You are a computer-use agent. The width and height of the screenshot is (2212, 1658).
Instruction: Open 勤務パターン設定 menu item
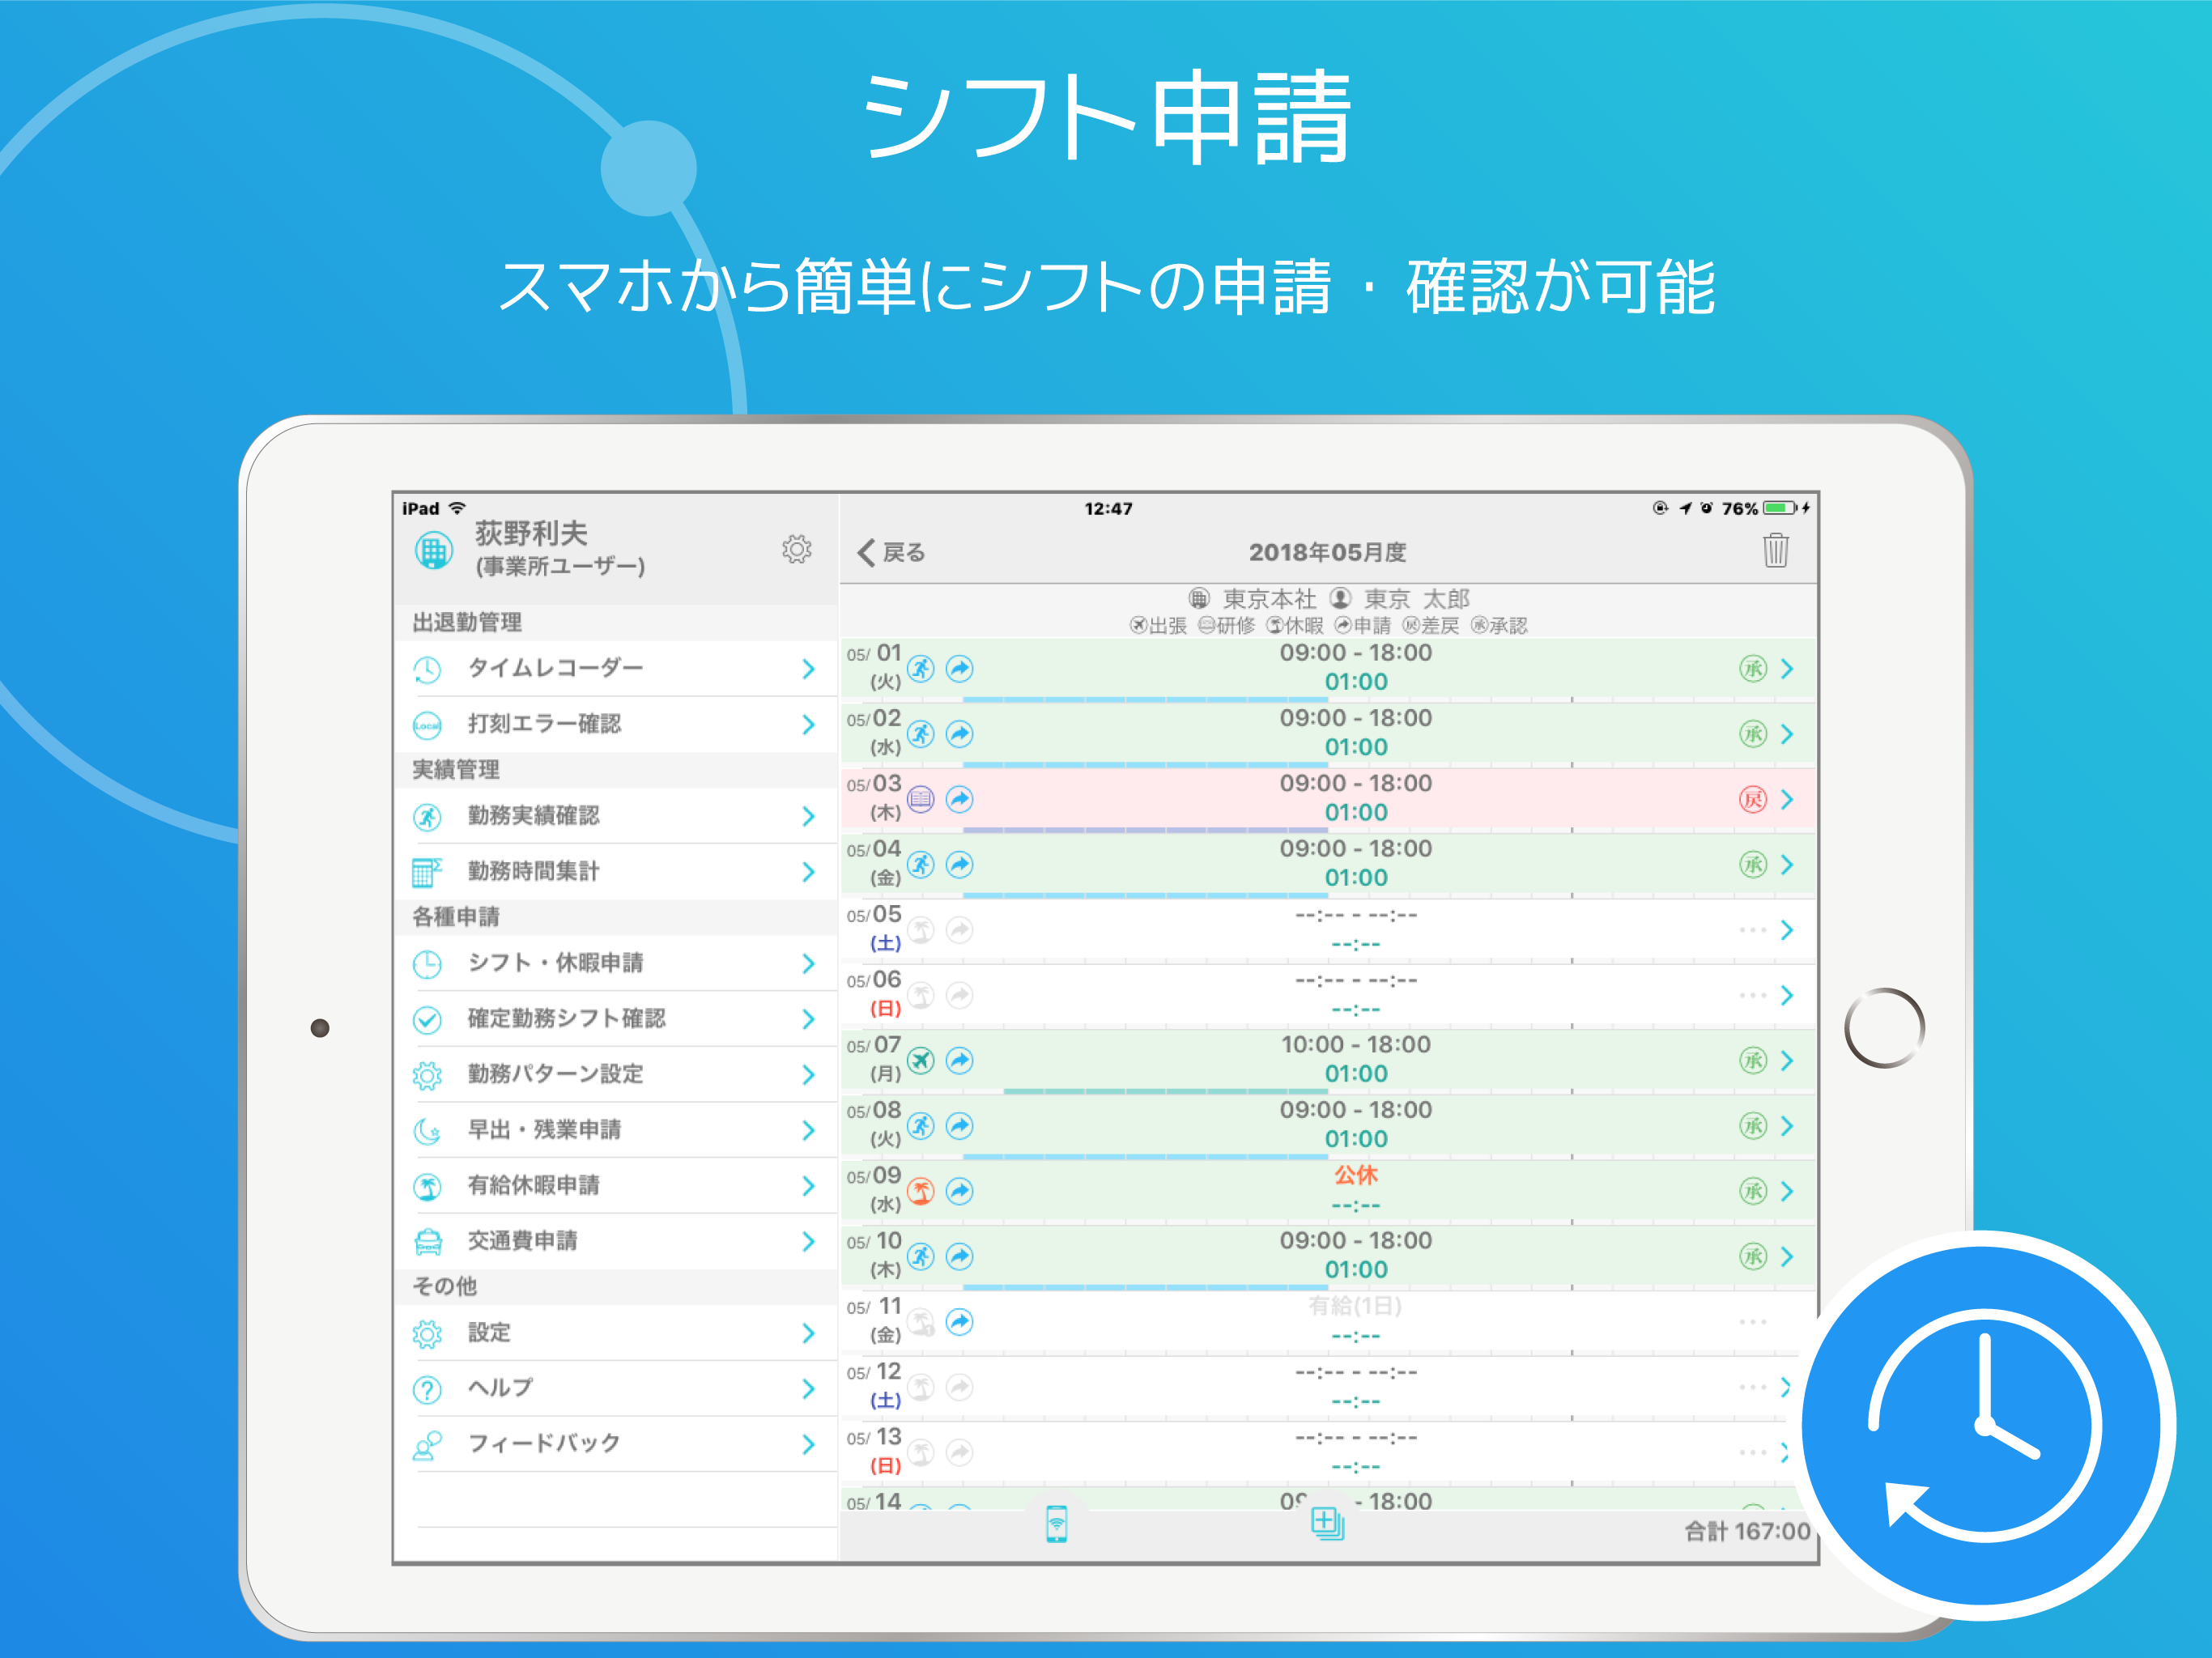[616, 1074]
